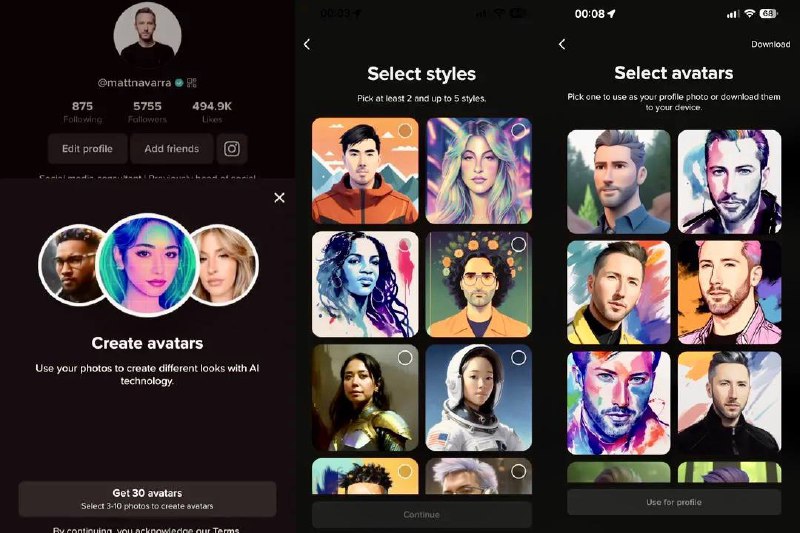The image size is (800, 533).
Task: Close the Create avatars panel with X
Action: (x=279, y=197)
